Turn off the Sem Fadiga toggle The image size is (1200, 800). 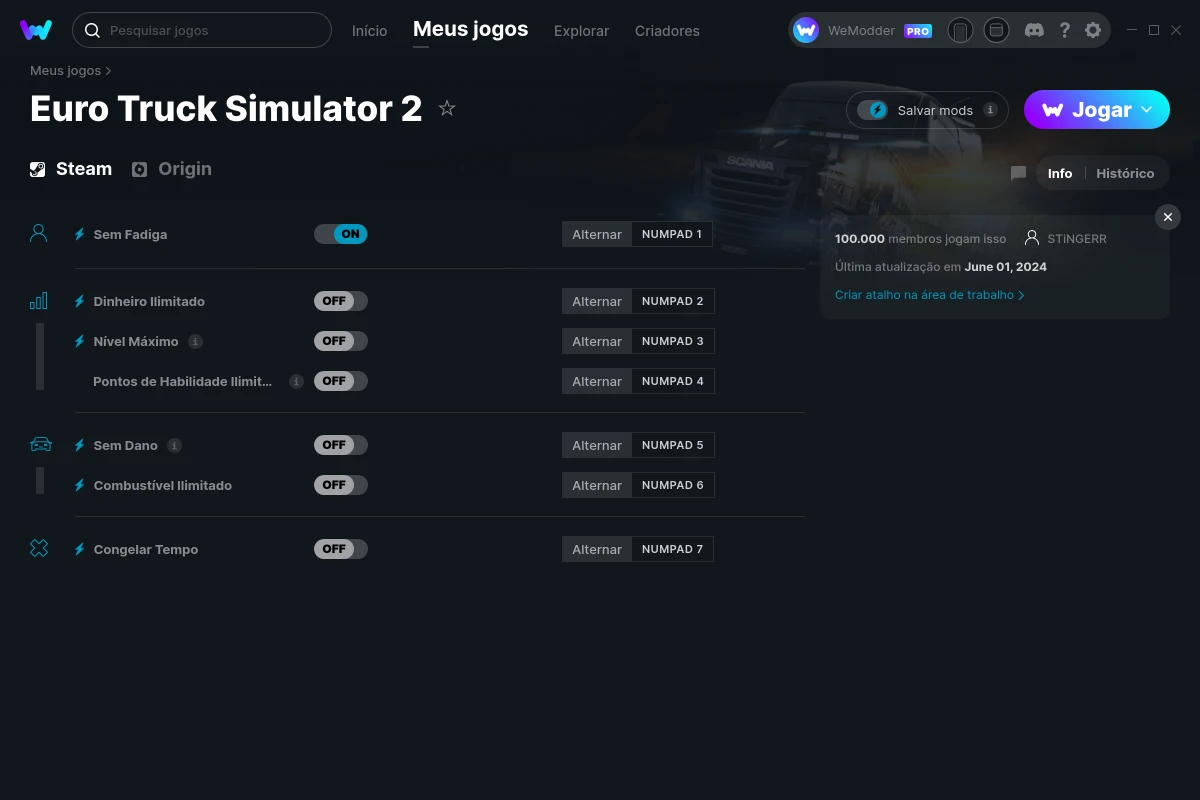click(341, 234)
